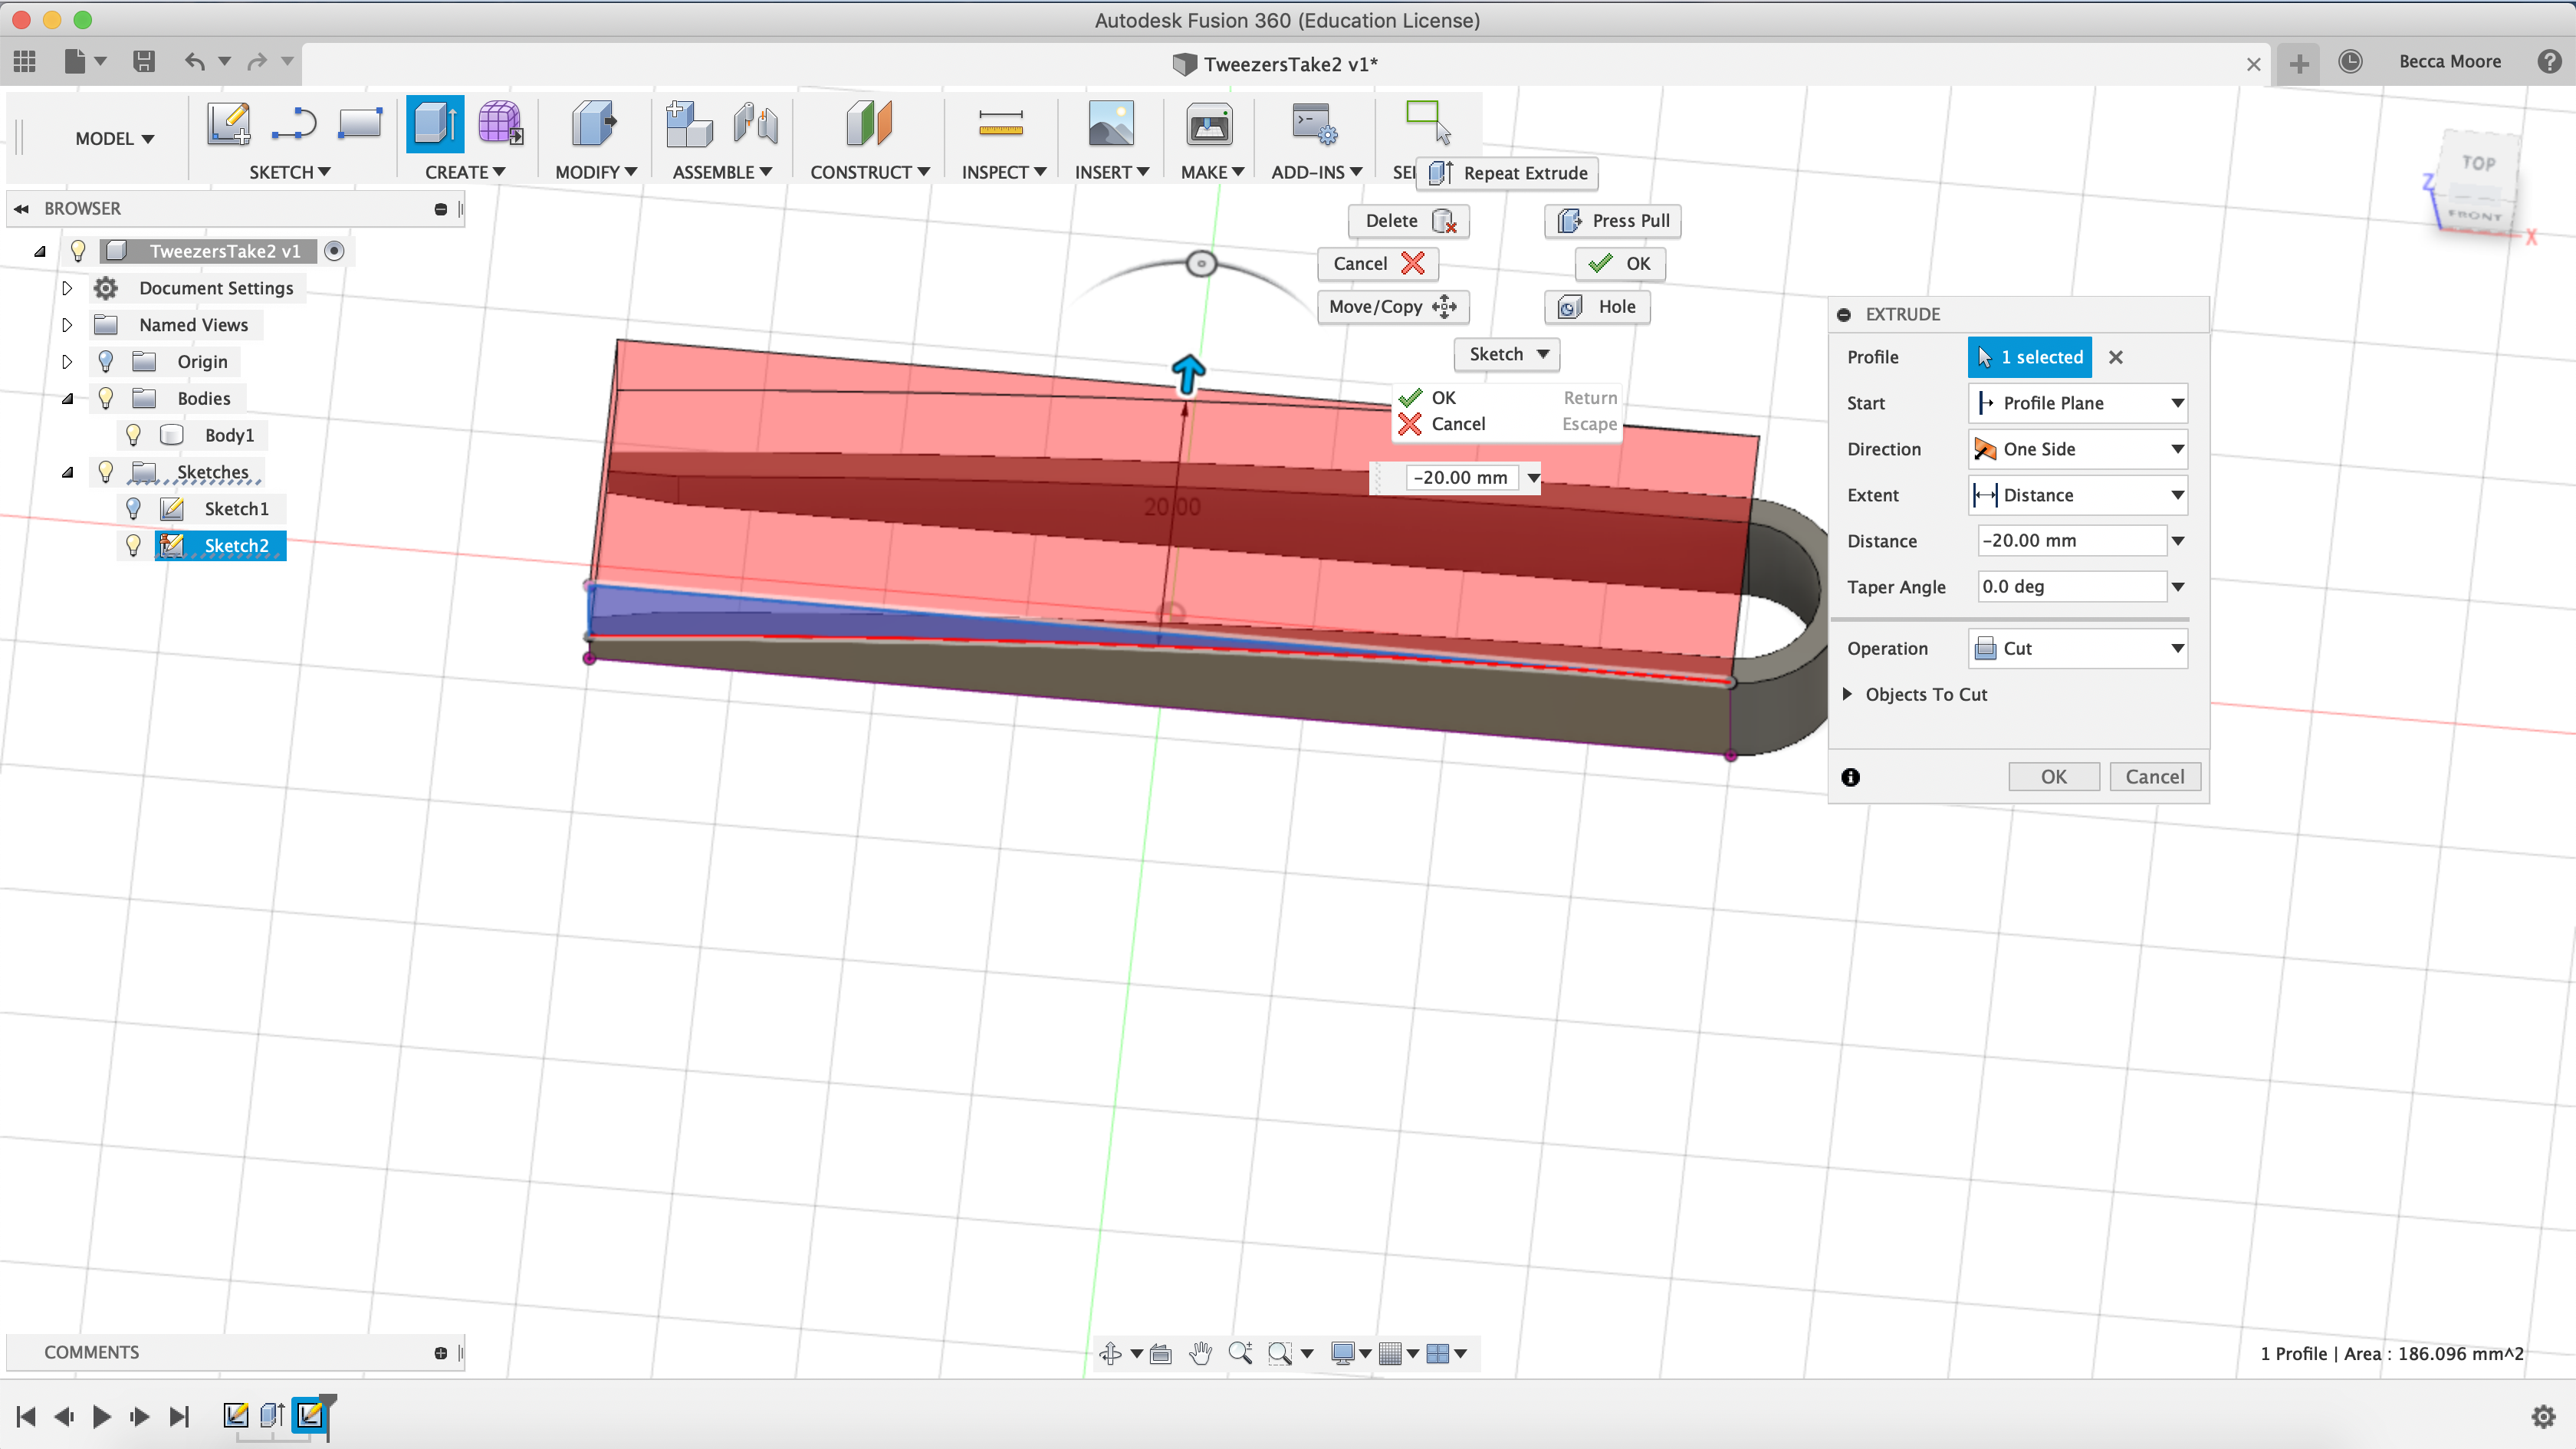Viewport: 2576px width, 1449px height.
Task: Hide Sketch1 with its lightbulb
Action: click(x=133, y=509)
